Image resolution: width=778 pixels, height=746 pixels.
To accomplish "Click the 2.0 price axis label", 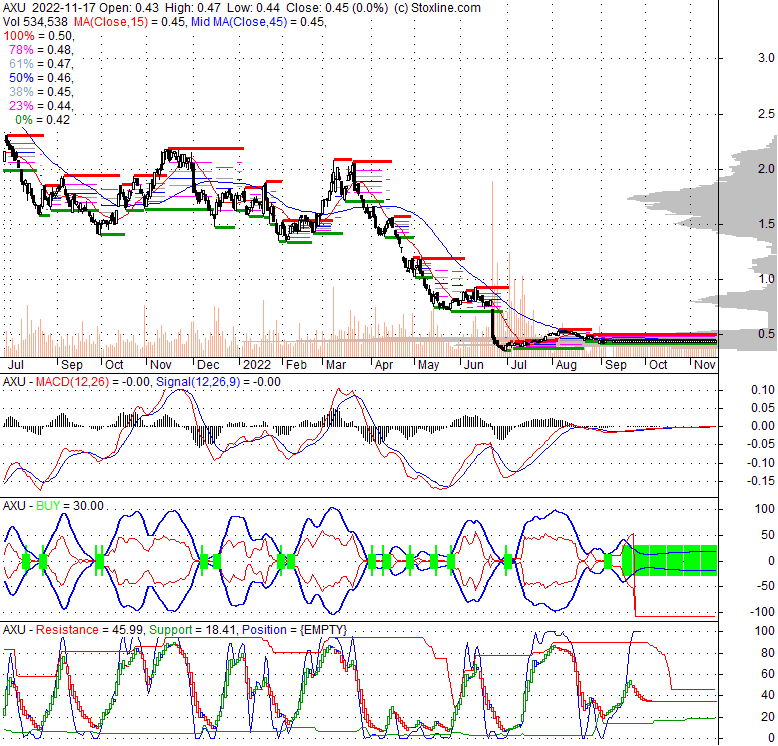I will (x=766, y=169).
